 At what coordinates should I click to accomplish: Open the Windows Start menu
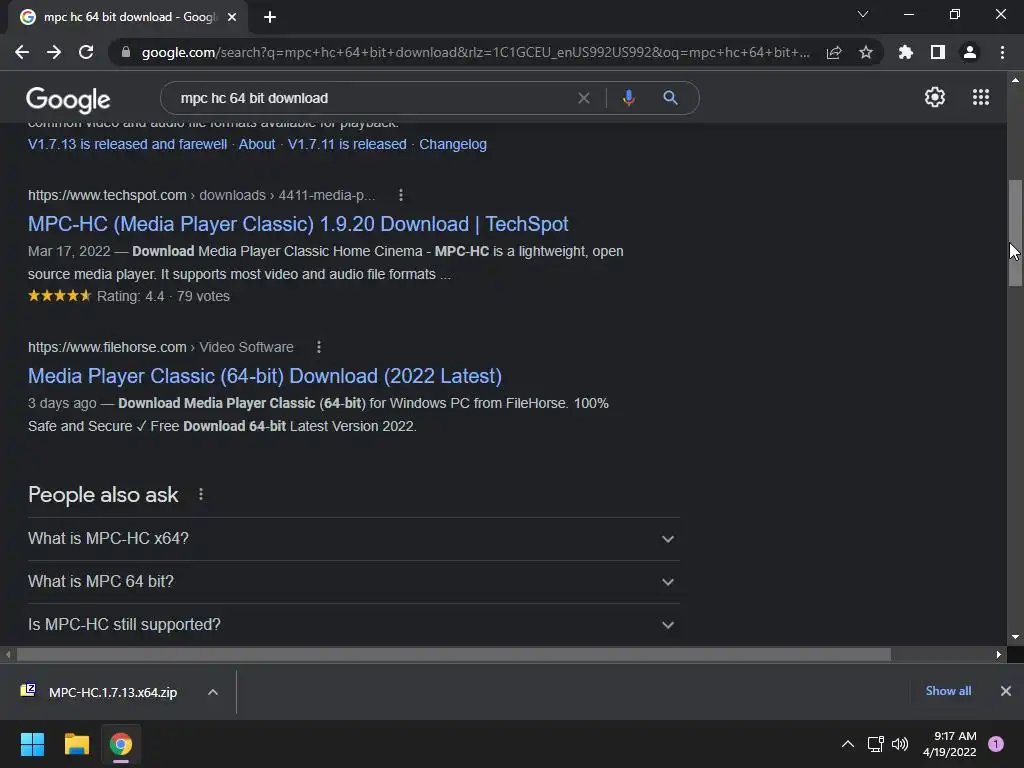32,744
